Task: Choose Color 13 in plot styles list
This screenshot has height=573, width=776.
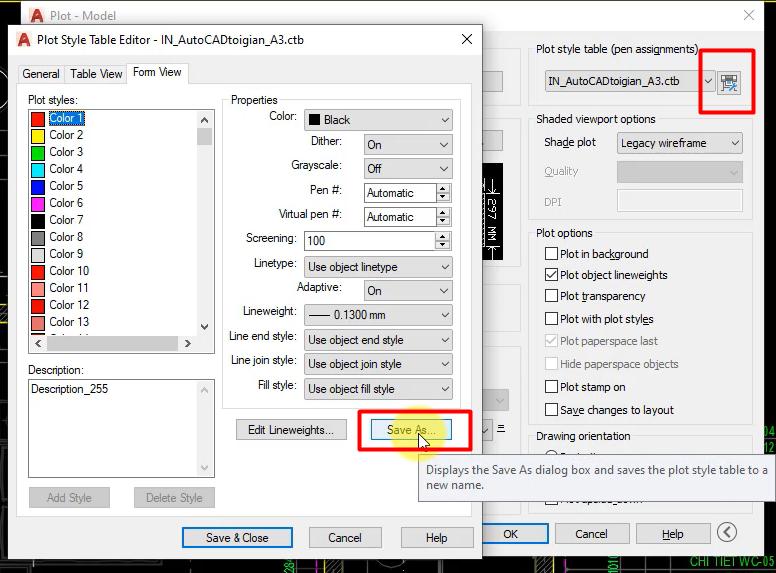Action: [69, 322]
